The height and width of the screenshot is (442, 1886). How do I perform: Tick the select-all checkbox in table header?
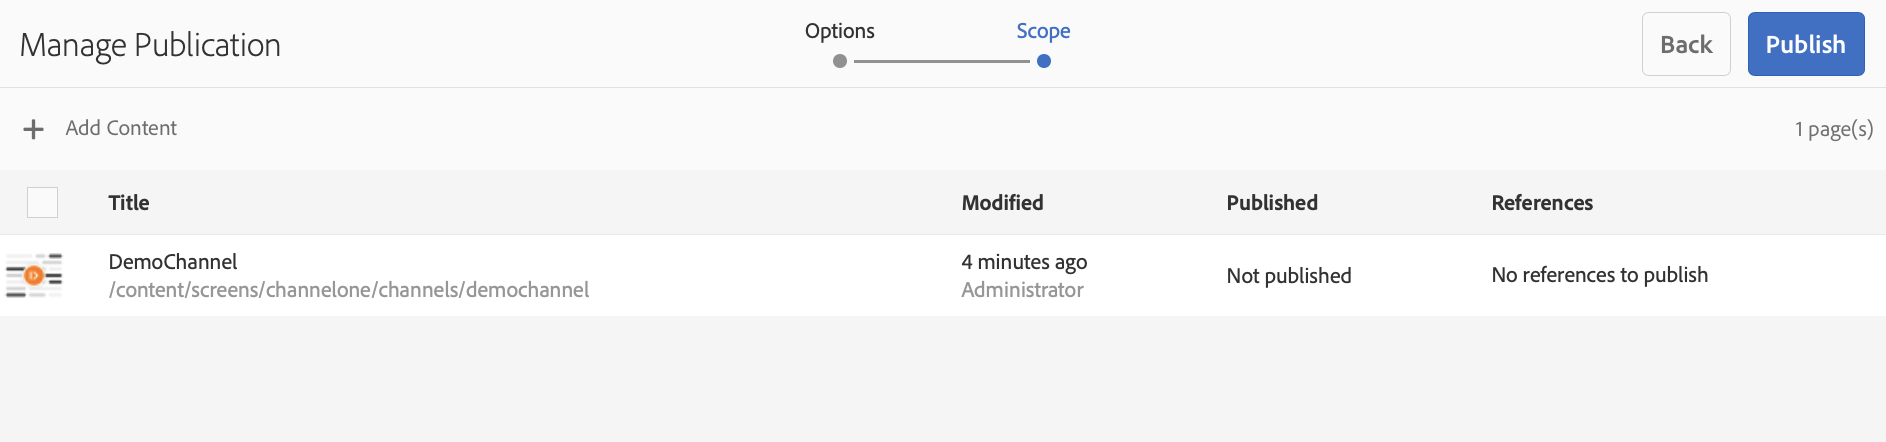click(x=43, y=203)
